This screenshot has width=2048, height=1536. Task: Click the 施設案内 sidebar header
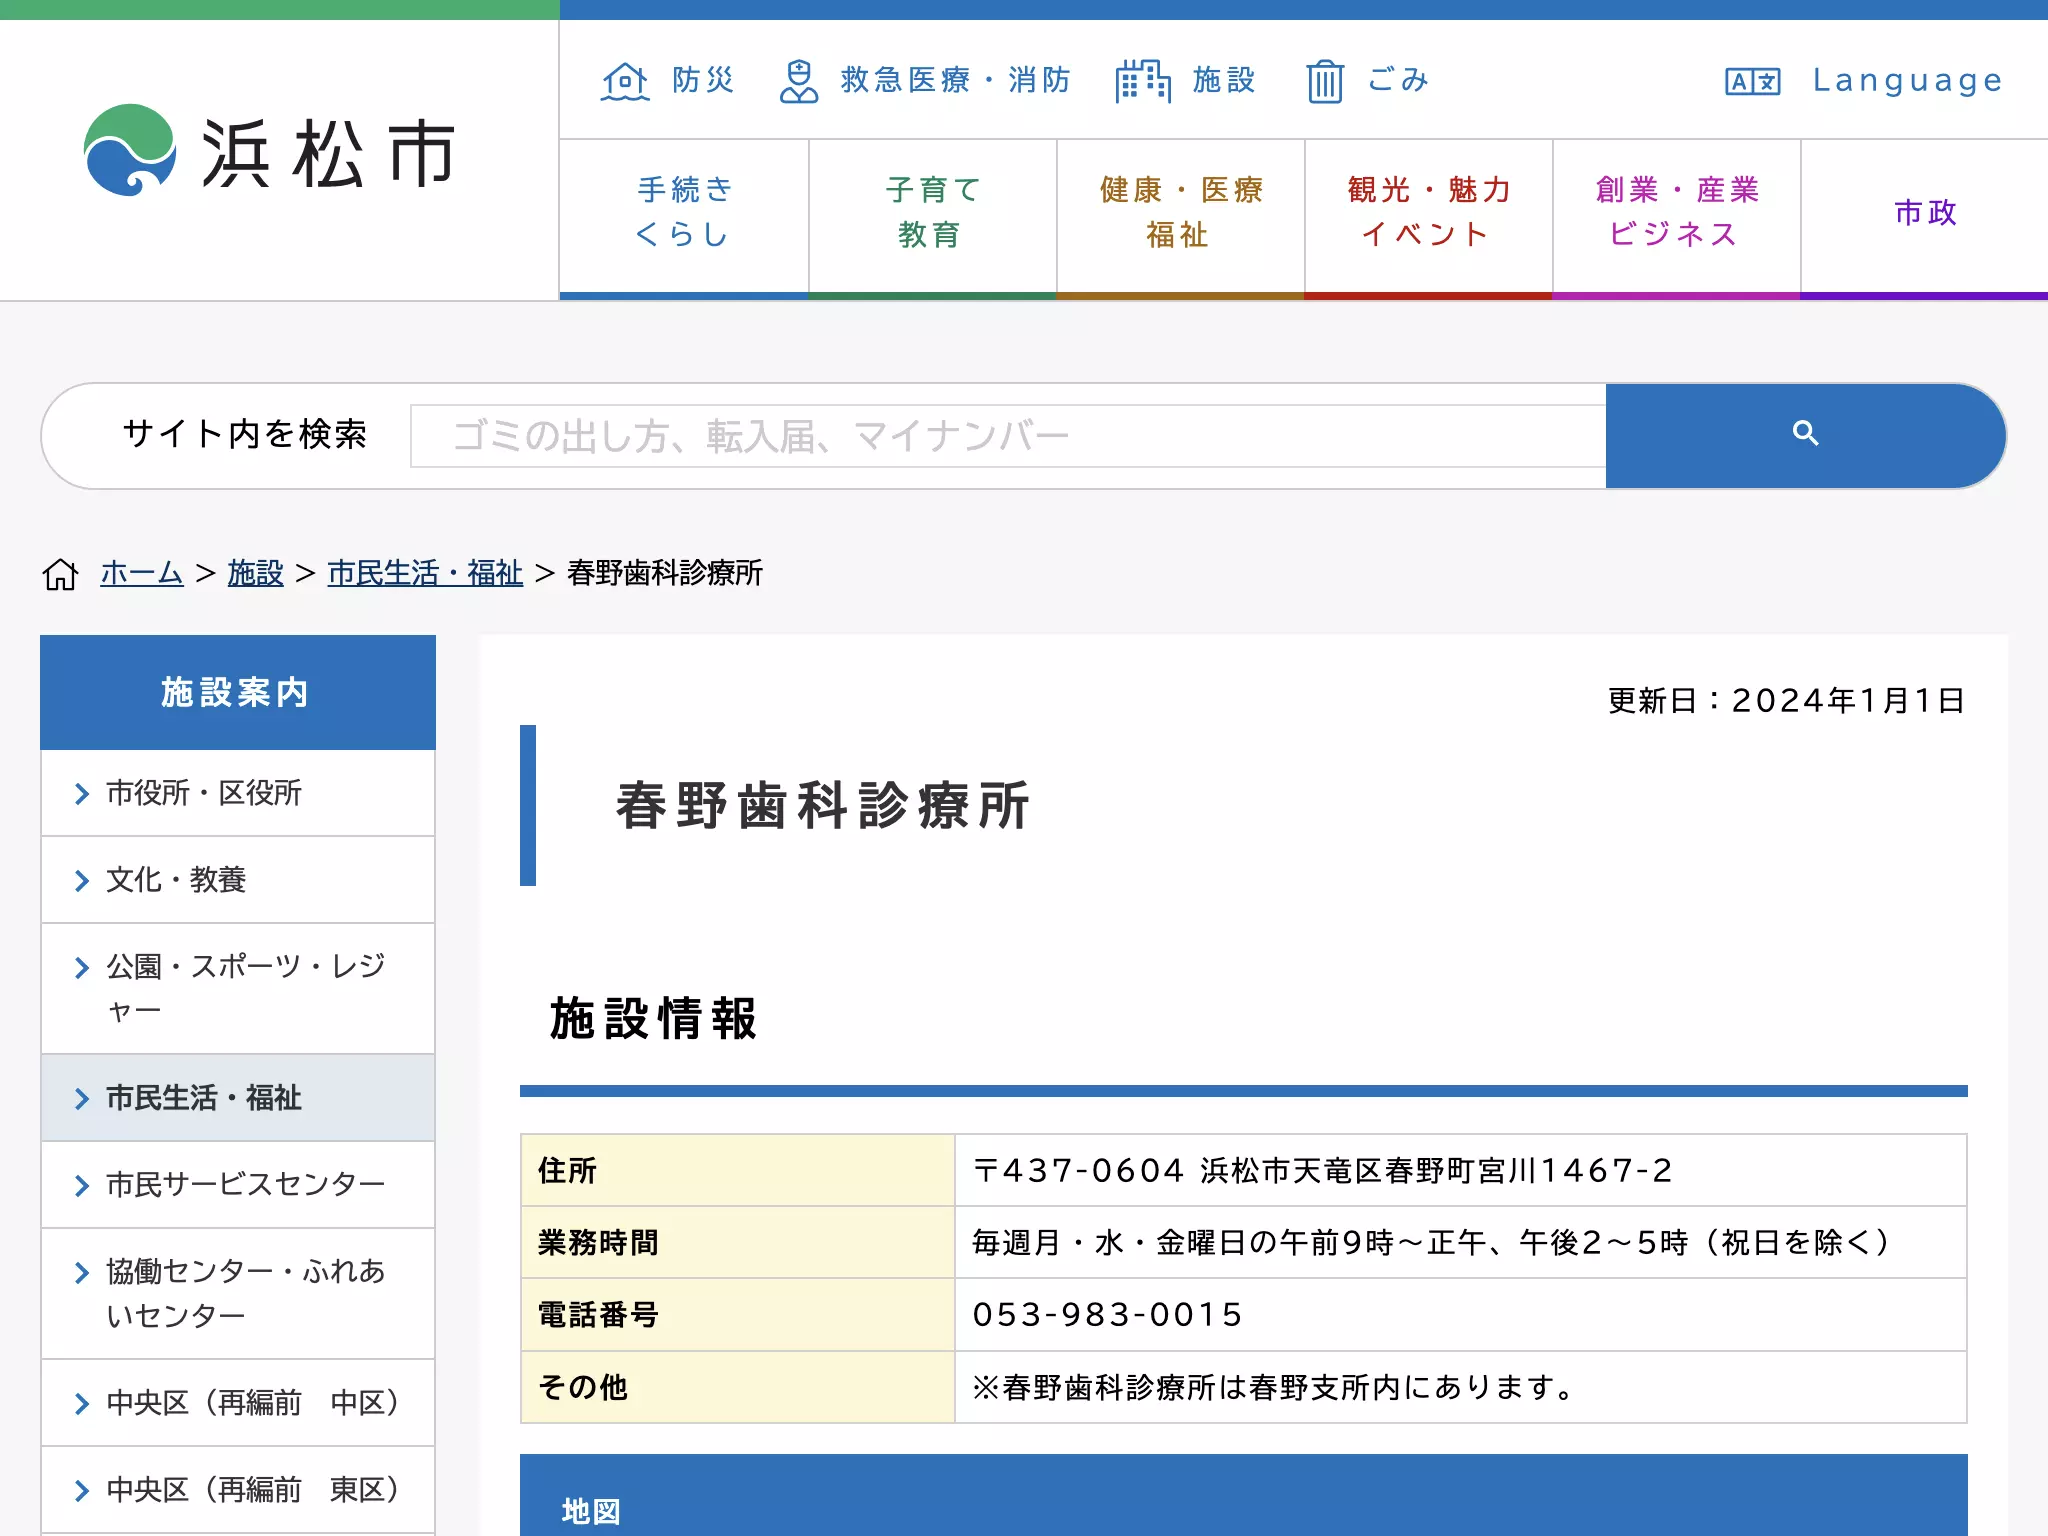238,692
